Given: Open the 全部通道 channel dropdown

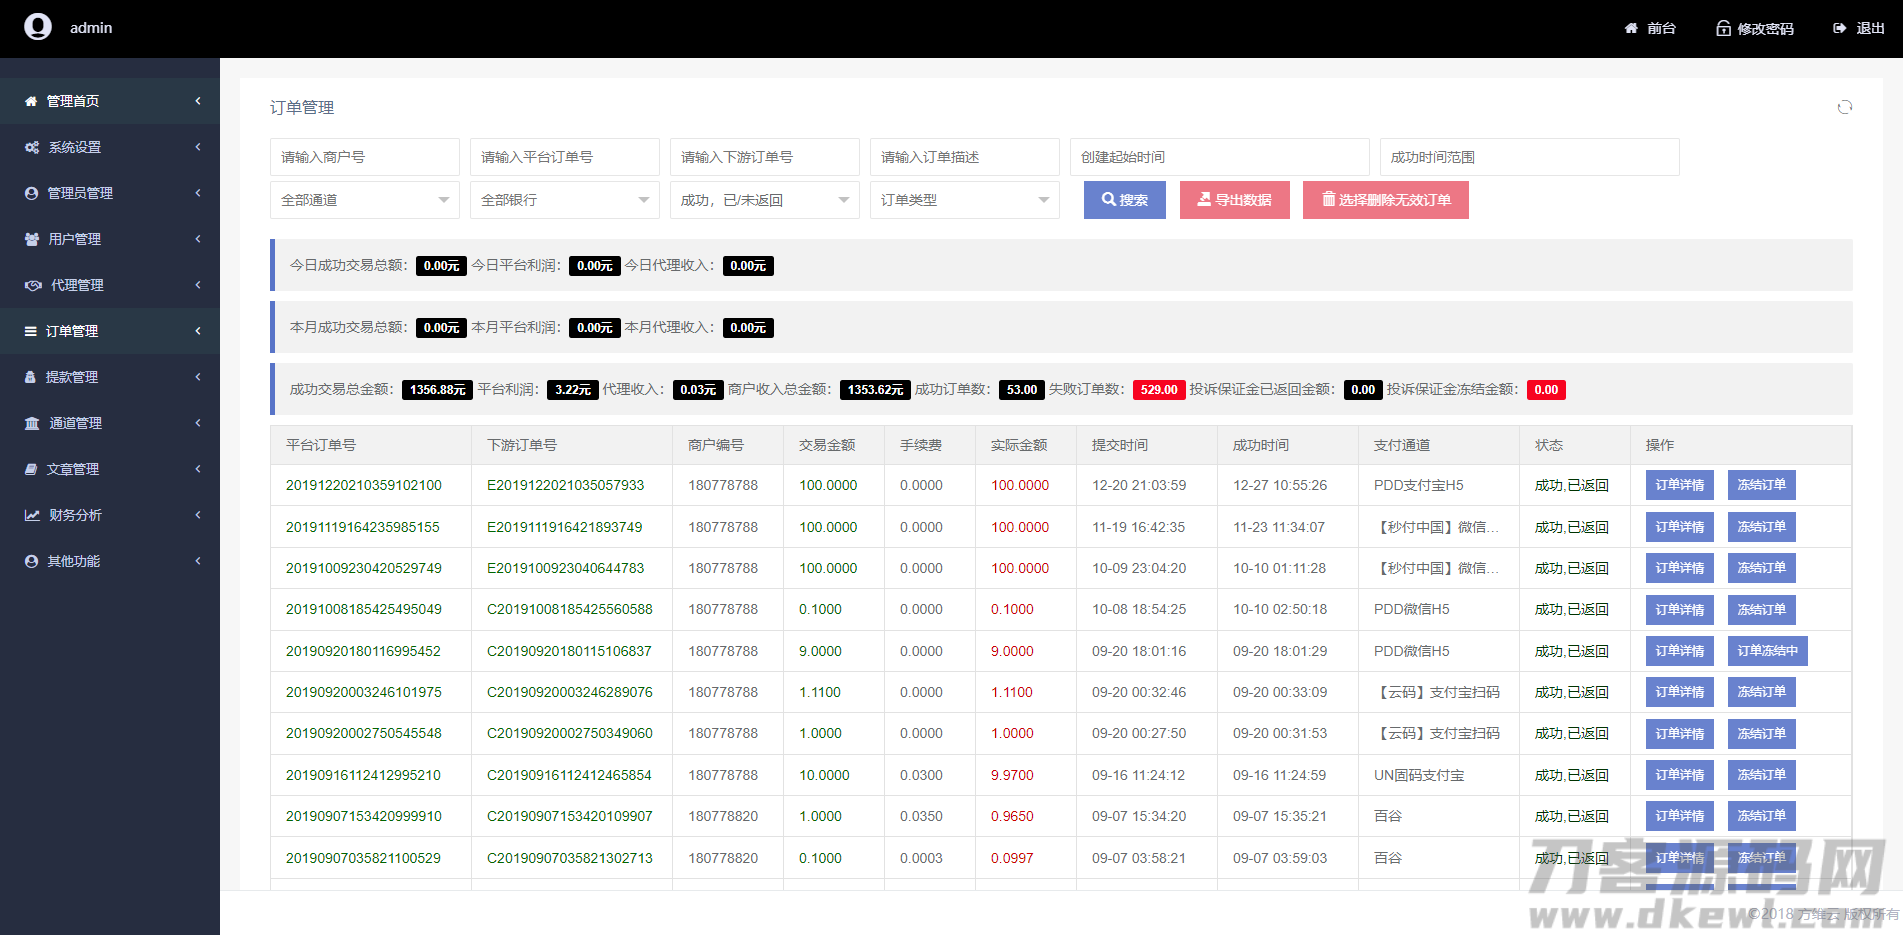Looking at the screenshot, I should (364, 200).
